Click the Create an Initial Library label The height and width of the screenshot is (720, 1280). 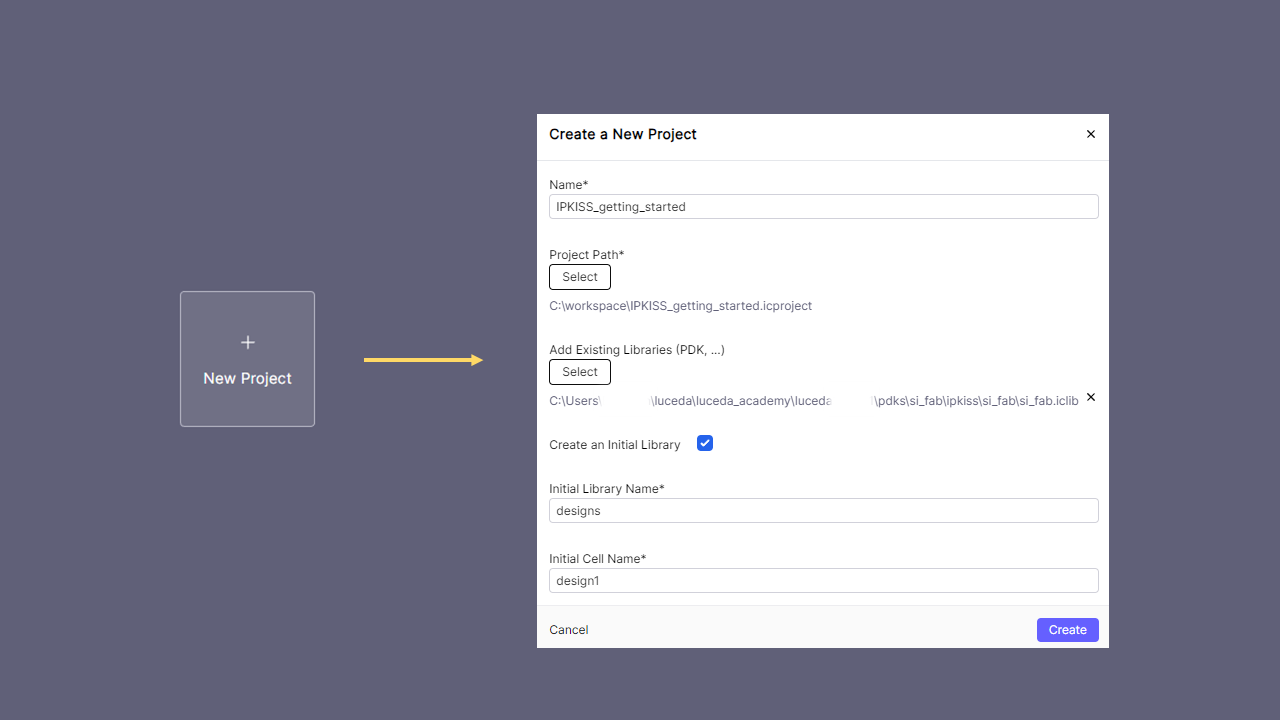pos(614,445)
